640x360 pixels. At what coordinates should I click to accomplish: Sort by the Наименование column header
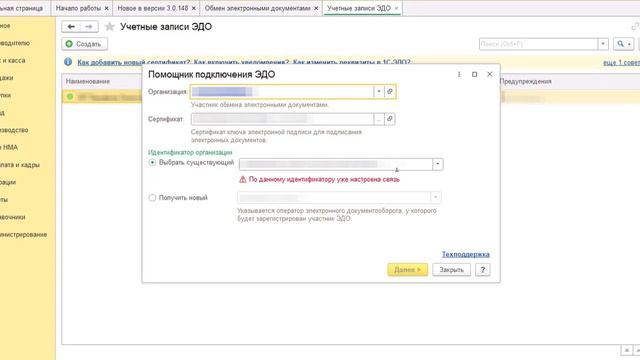coord(88,81)
